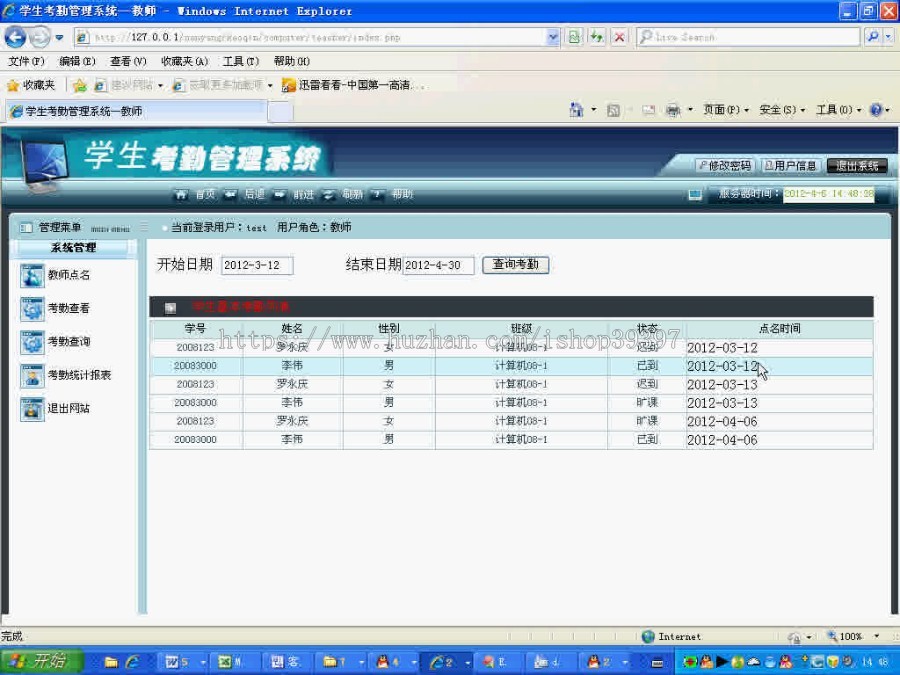The width and height of the screenshot is (900, 675).
Task: Click the 查询考勤 button
Action: pos(515,265)
